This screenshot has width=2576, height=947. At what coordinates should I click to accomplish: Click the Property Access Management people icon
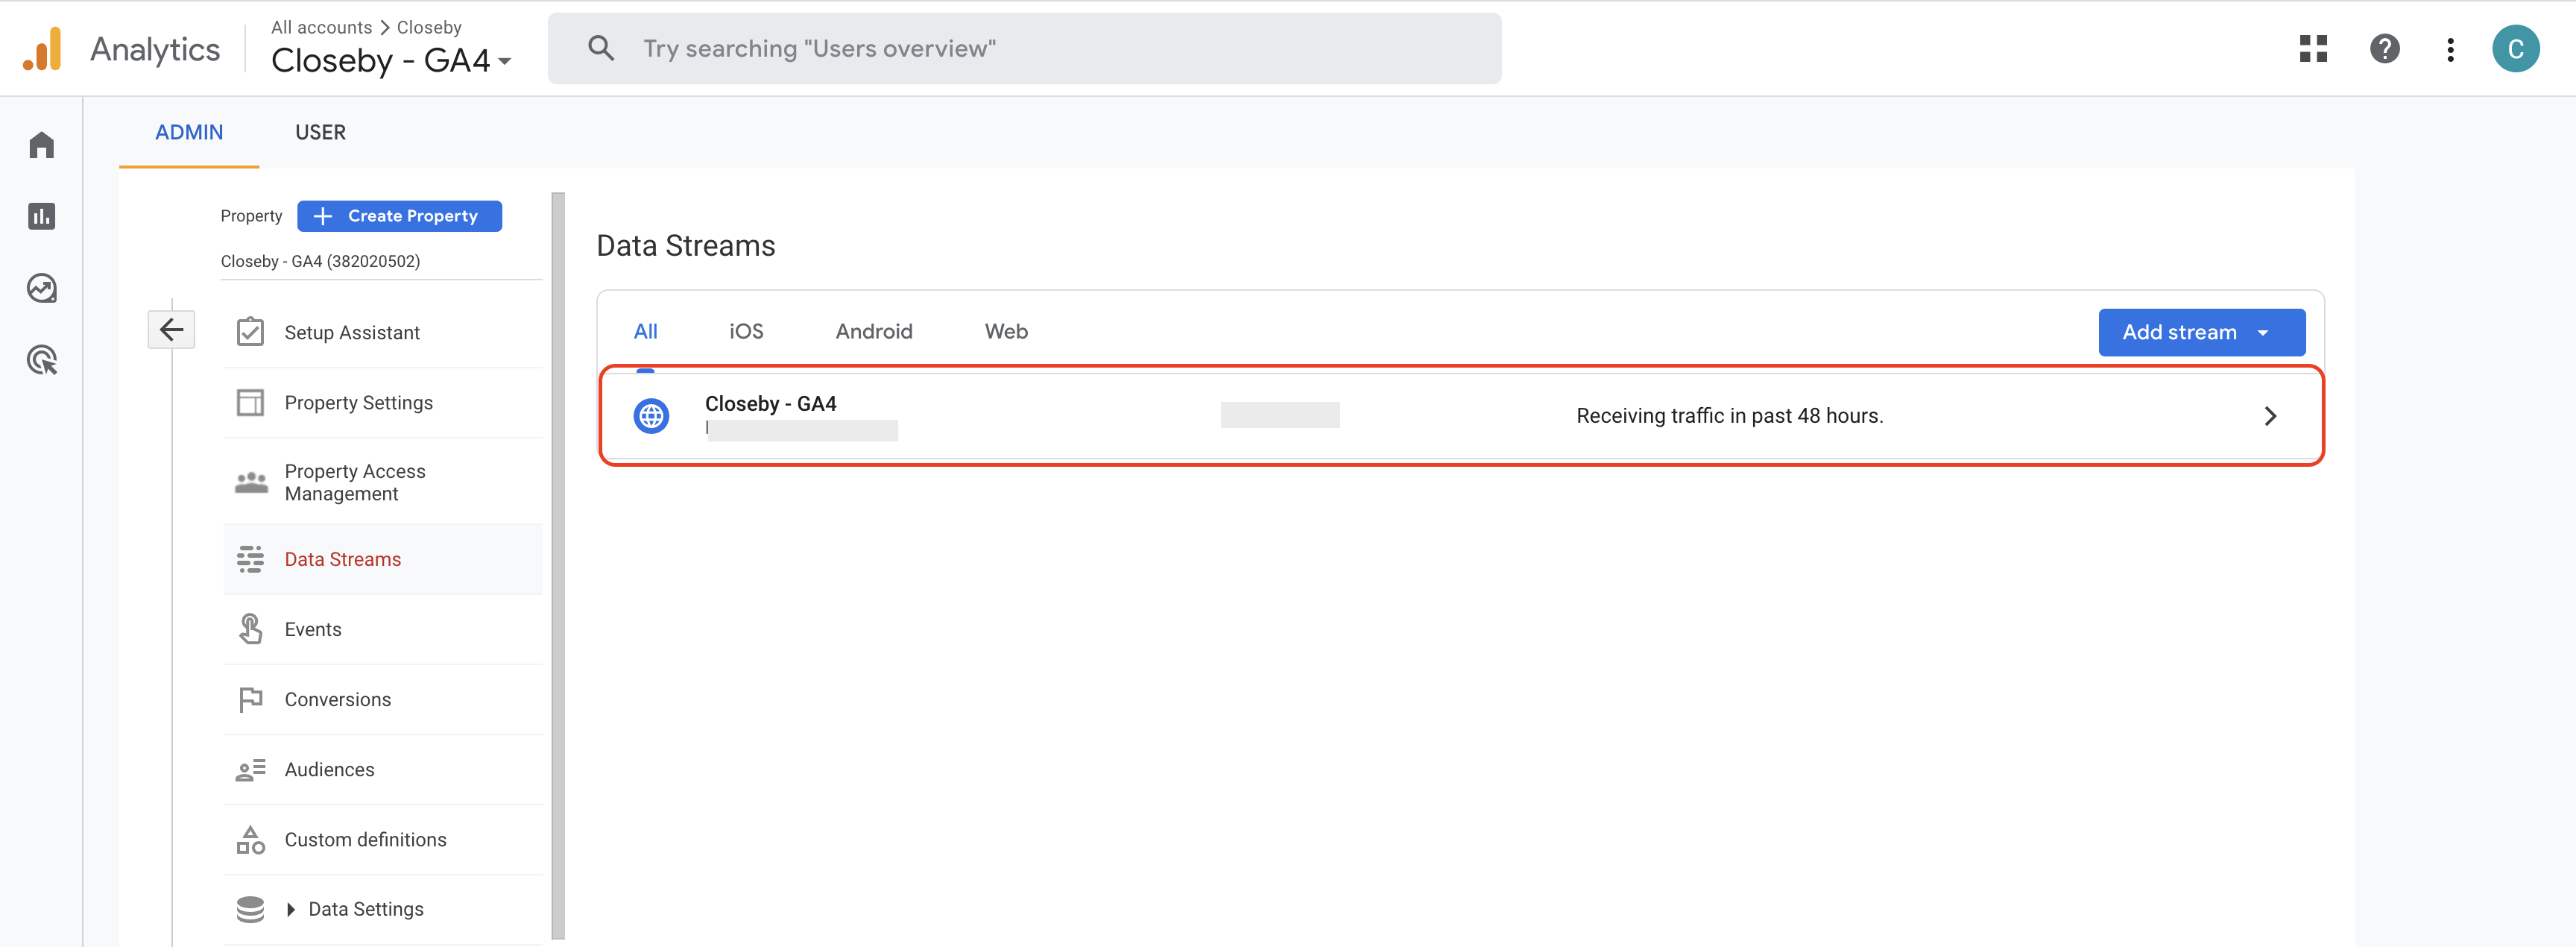[251, 482]
